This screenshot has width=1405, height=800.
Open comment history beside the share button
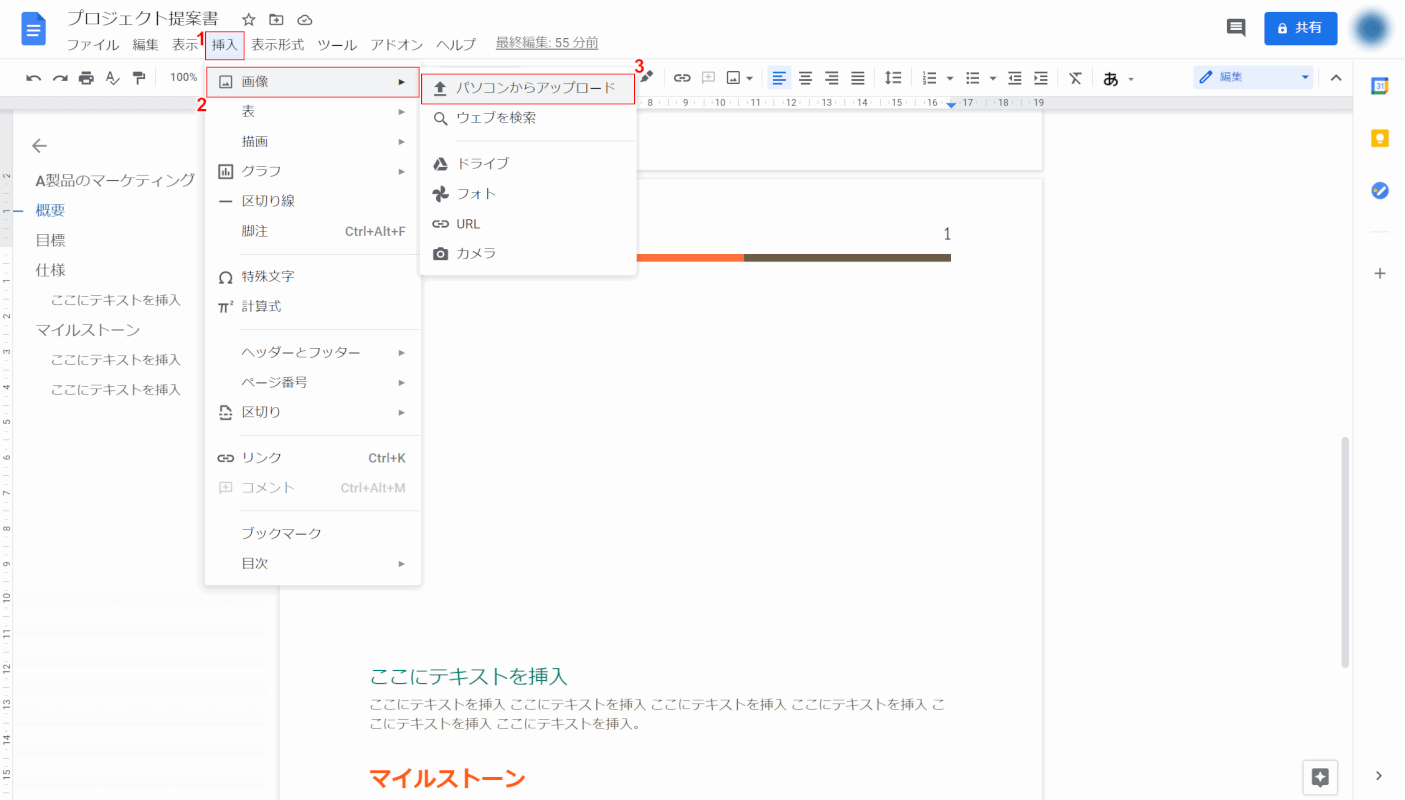[x=1236, y=28]
